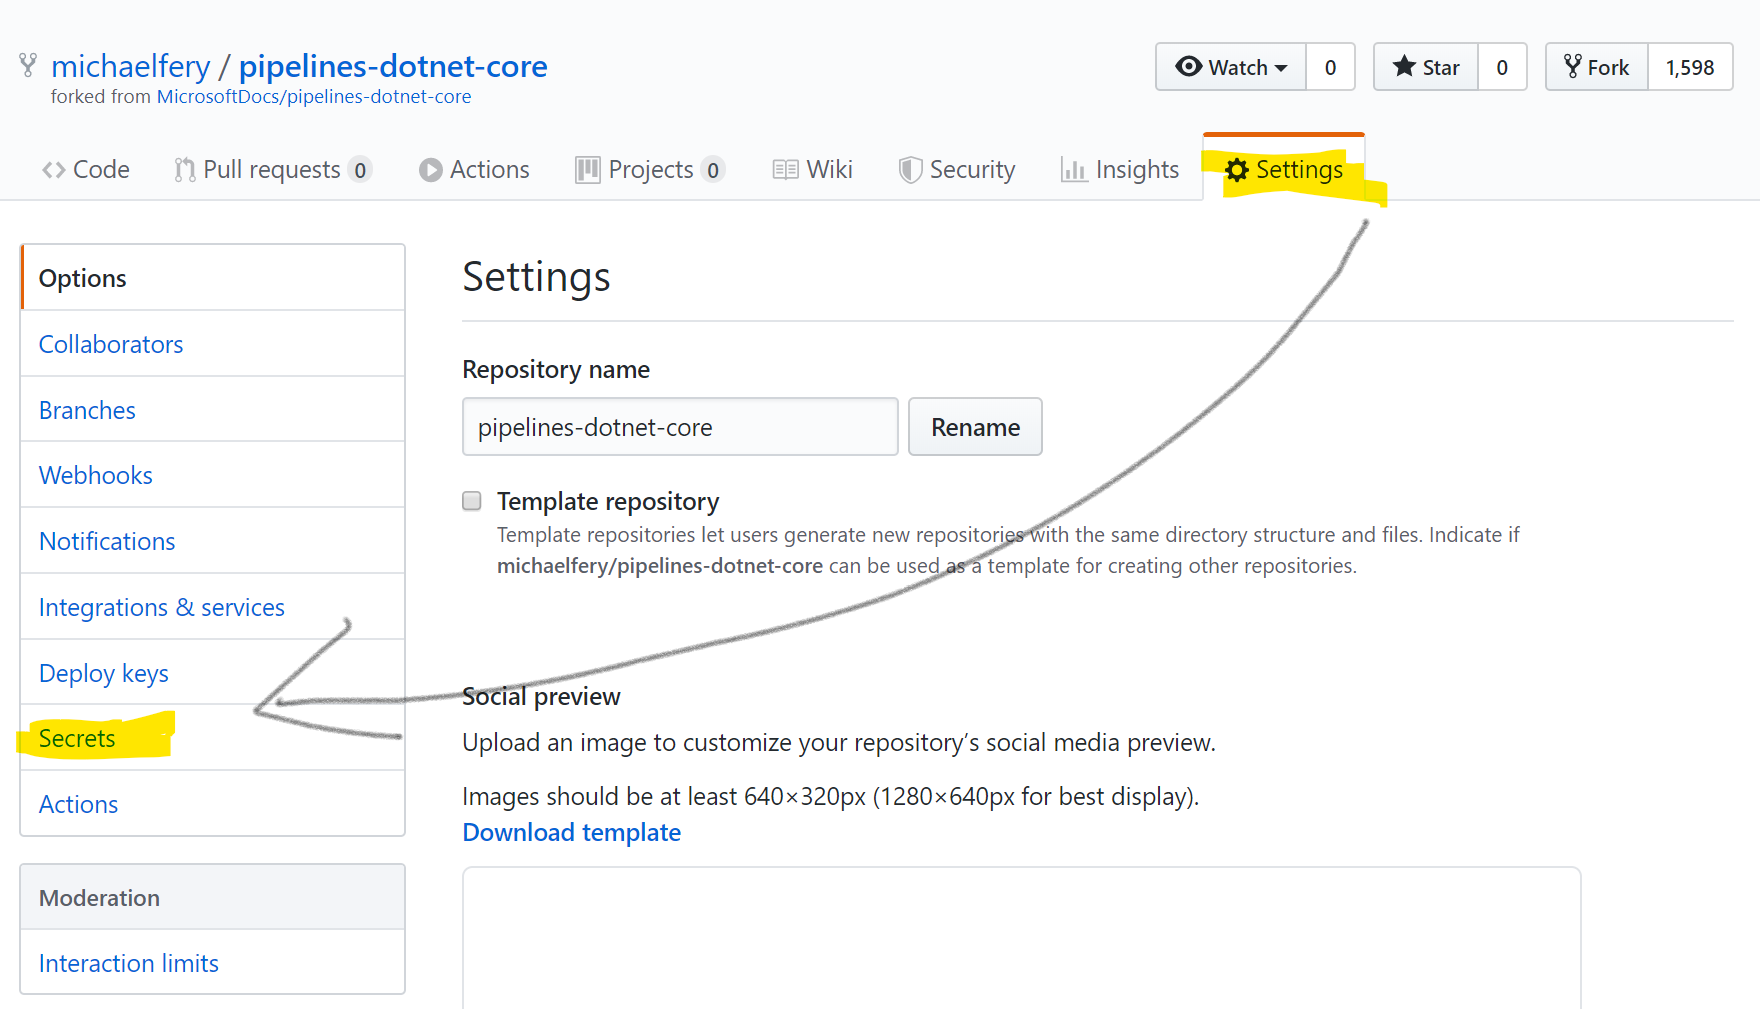
Task: Click the fork icon in Fork button
Action: (x=1573, y=66)
